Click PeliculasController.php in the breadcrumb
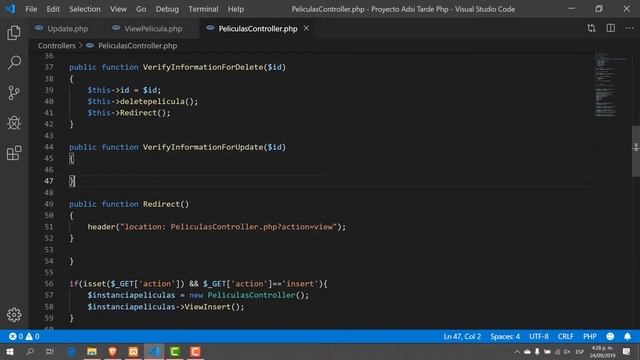The height and width of the screenshot is (360, 640). coord(138,46)
